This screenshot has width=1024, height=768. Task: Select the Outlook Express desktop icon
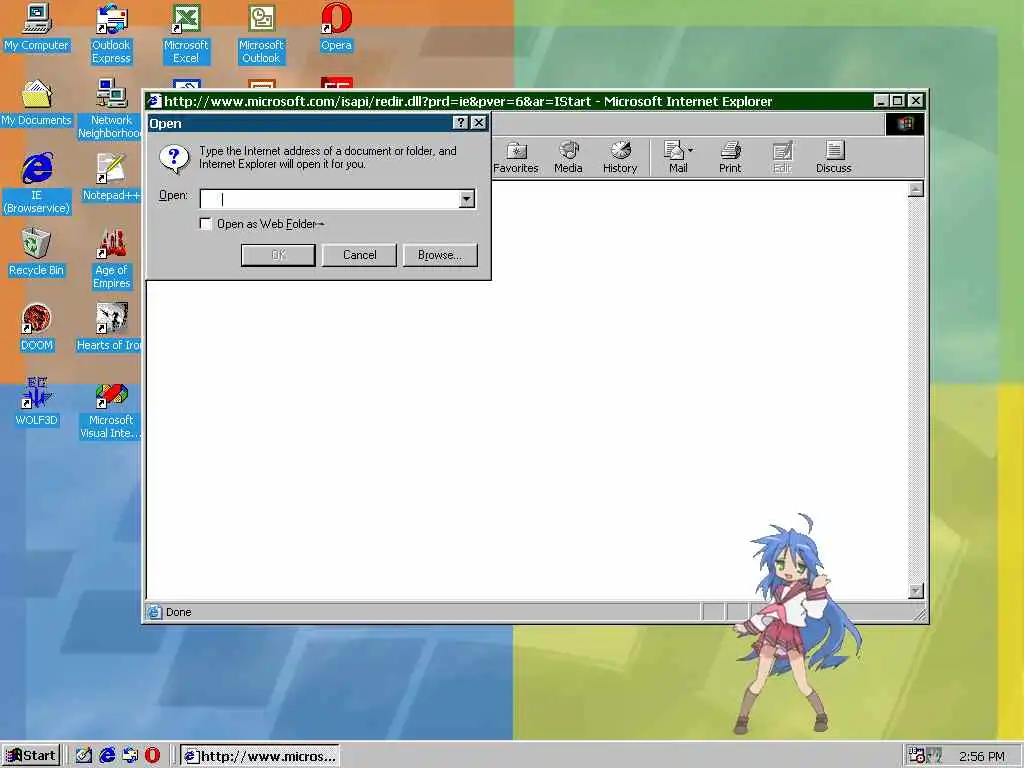click(x=111, y=34)
